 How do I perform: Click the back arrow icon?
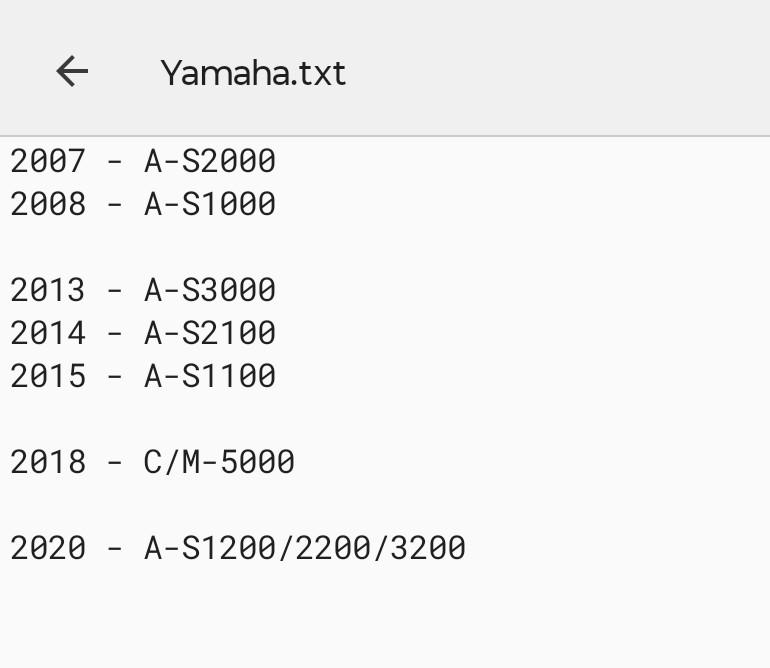point(72,72)
